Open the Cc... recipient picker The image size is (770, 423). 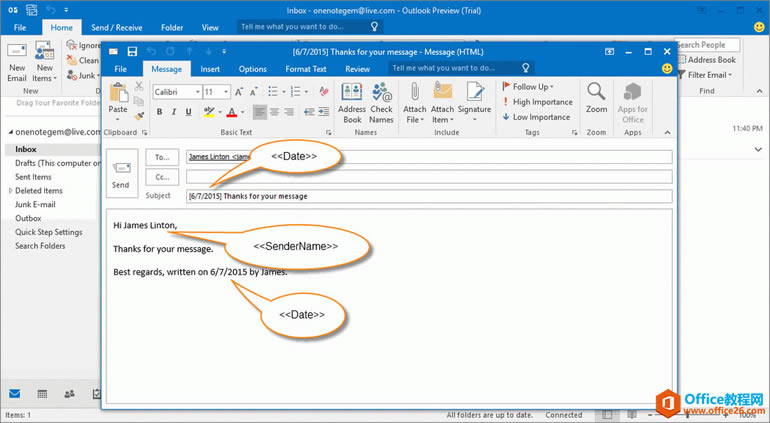[x=162, y=177]
